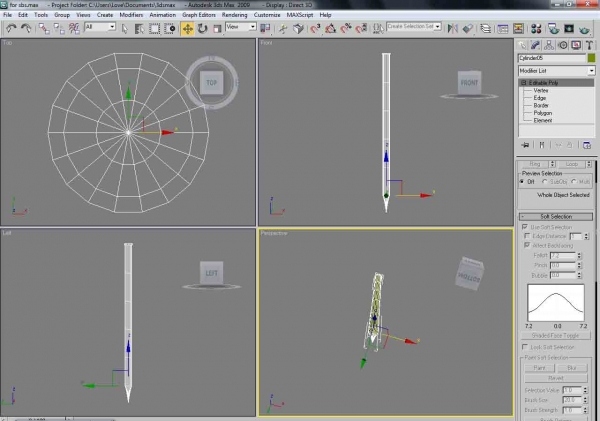Open the Schematic View icon
600x421 pixels.
(518, 28)
